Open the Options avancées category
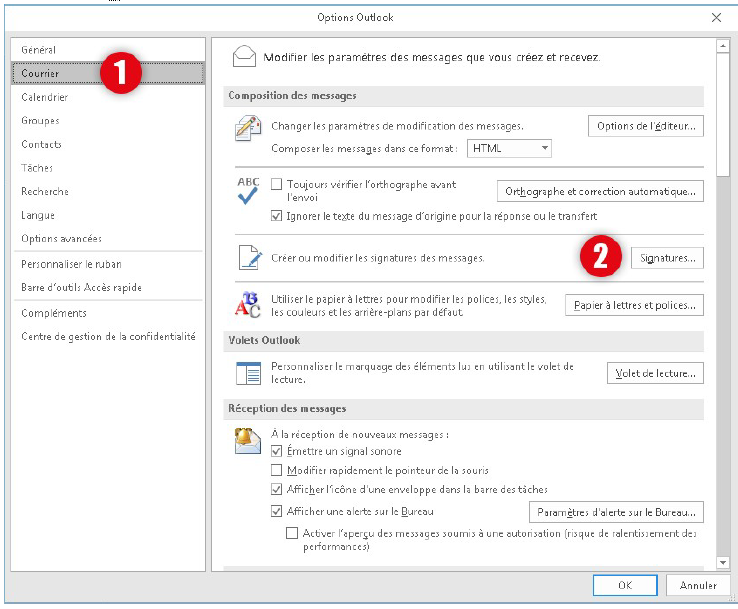 pyautogui.click(x=61, y=239)
